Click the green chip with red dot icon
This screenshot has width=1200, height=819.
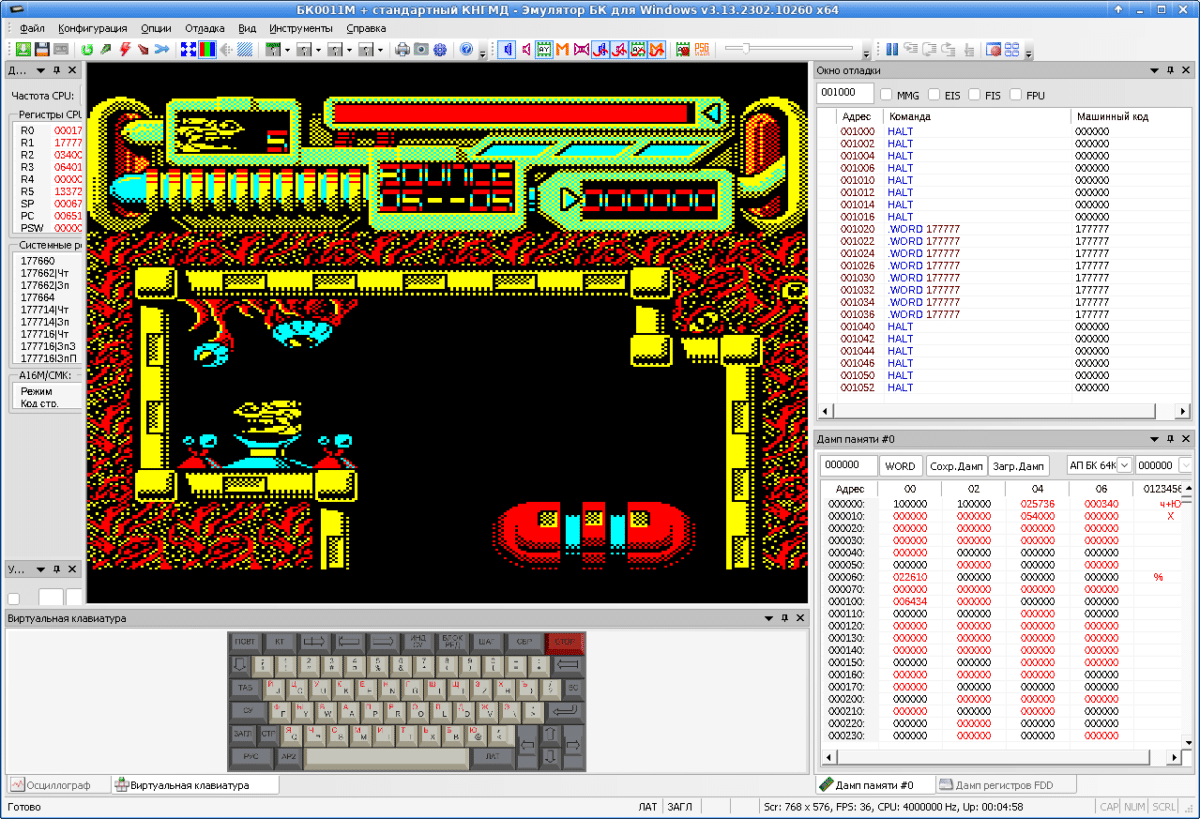click(x=684, y=49)
